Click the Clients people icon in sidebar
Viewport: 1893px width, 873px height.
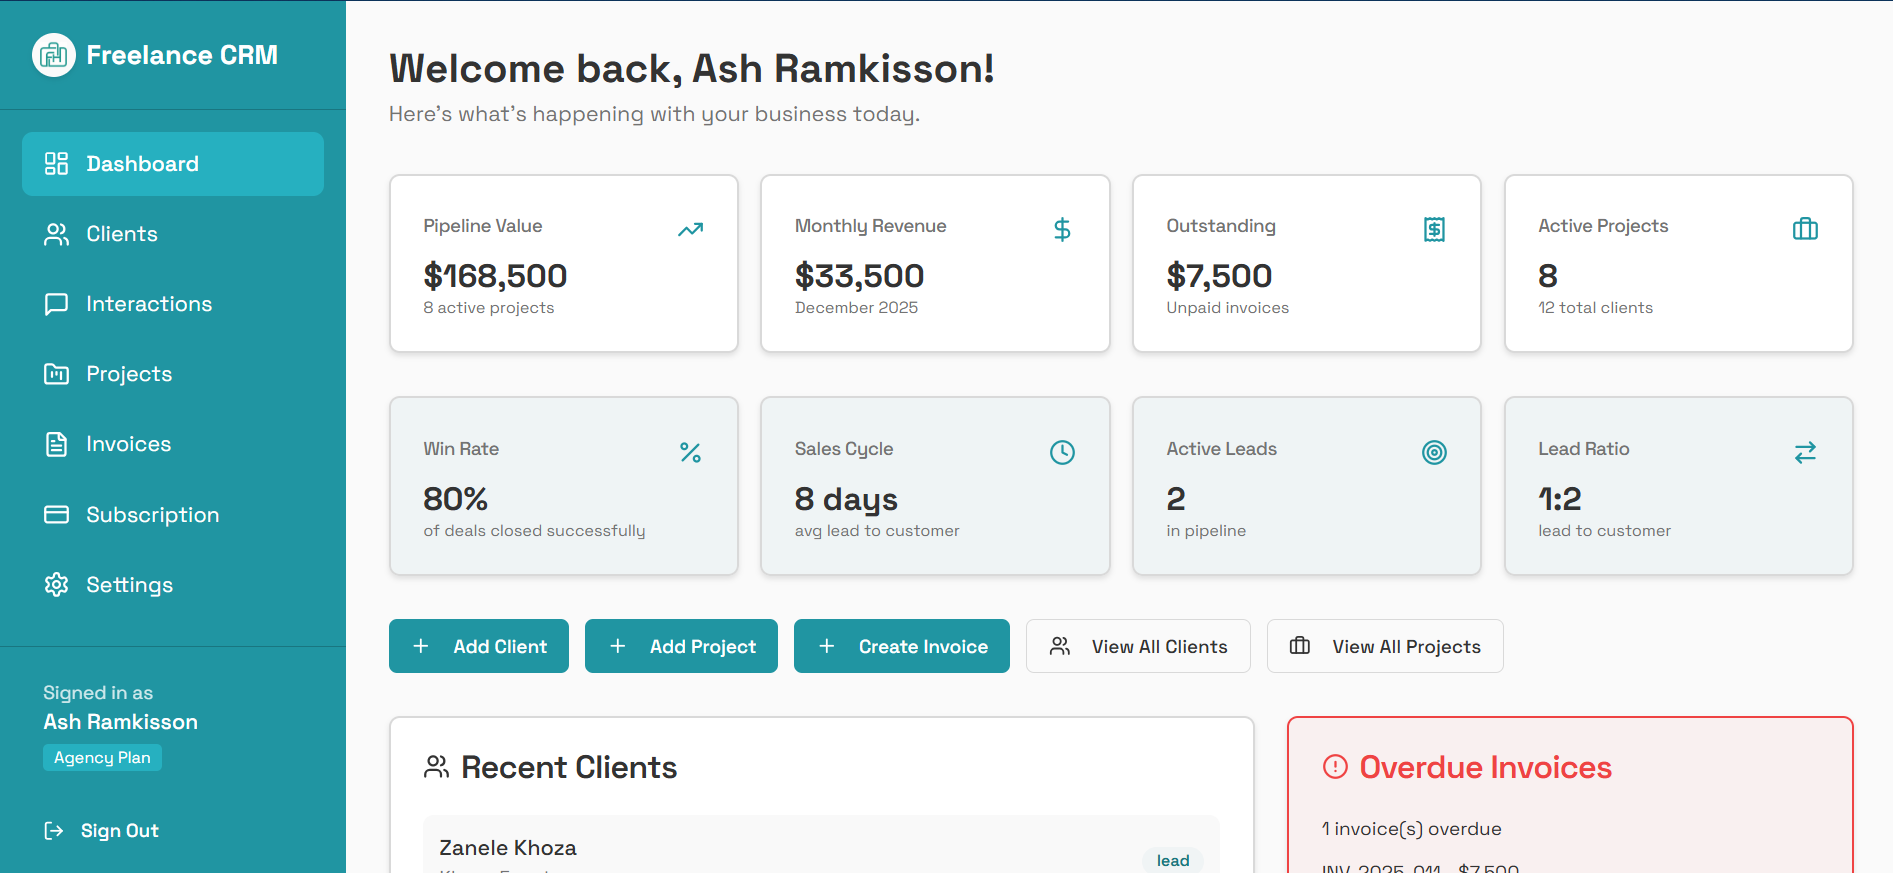pos(57,234)
